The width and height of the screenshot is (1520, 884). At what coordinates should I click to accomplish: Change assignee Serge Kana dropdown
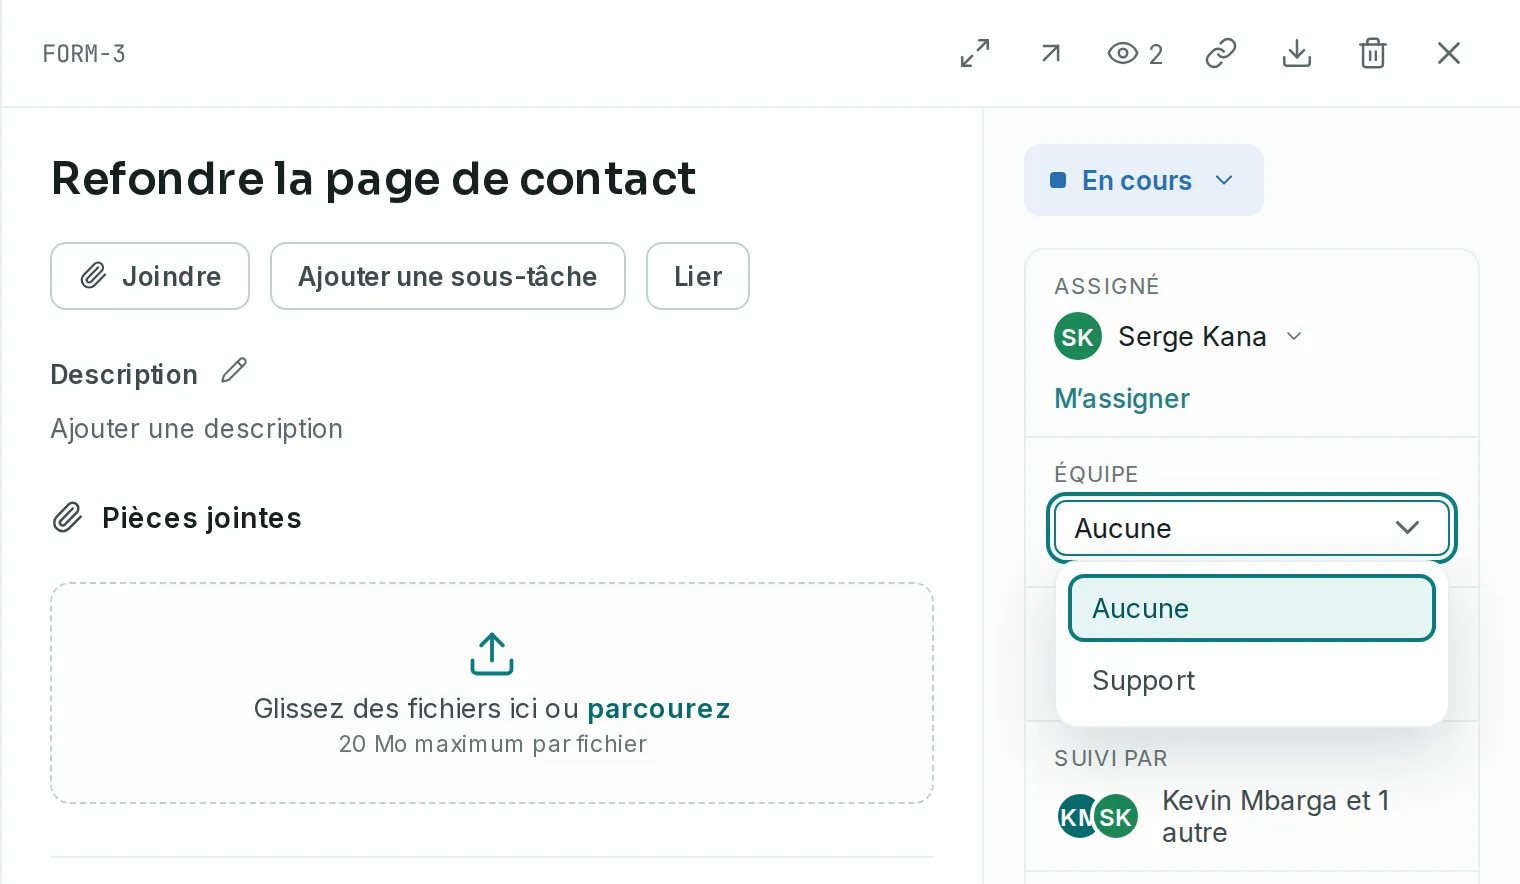coord(1179,337)
